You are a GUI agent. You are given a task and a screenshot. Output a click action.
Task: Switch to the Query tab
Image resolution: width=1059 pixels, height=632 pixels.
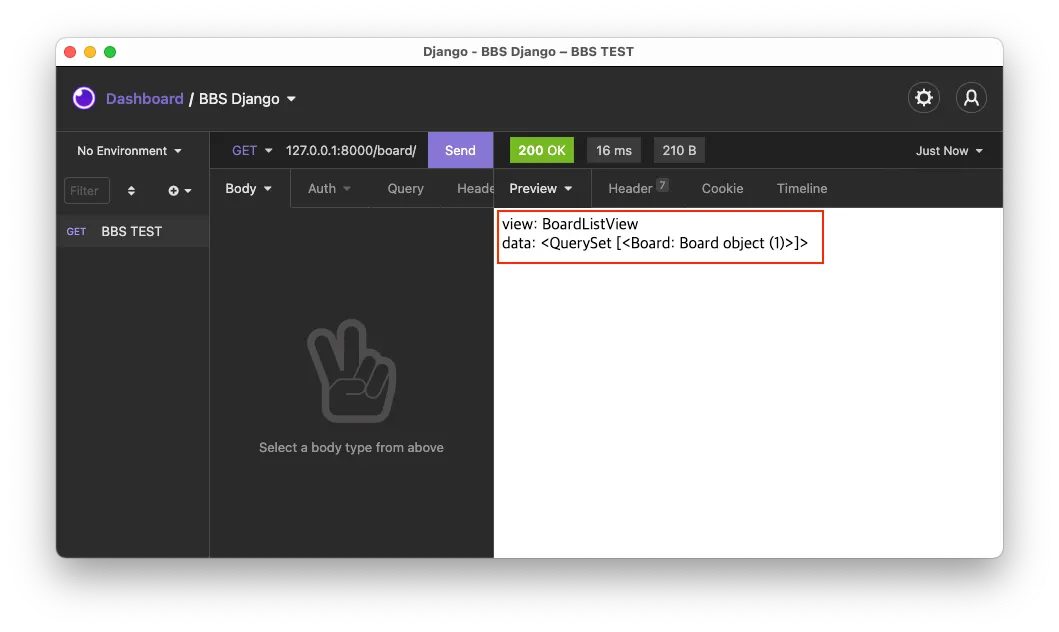pyautogui.click(x=405, y=189)
